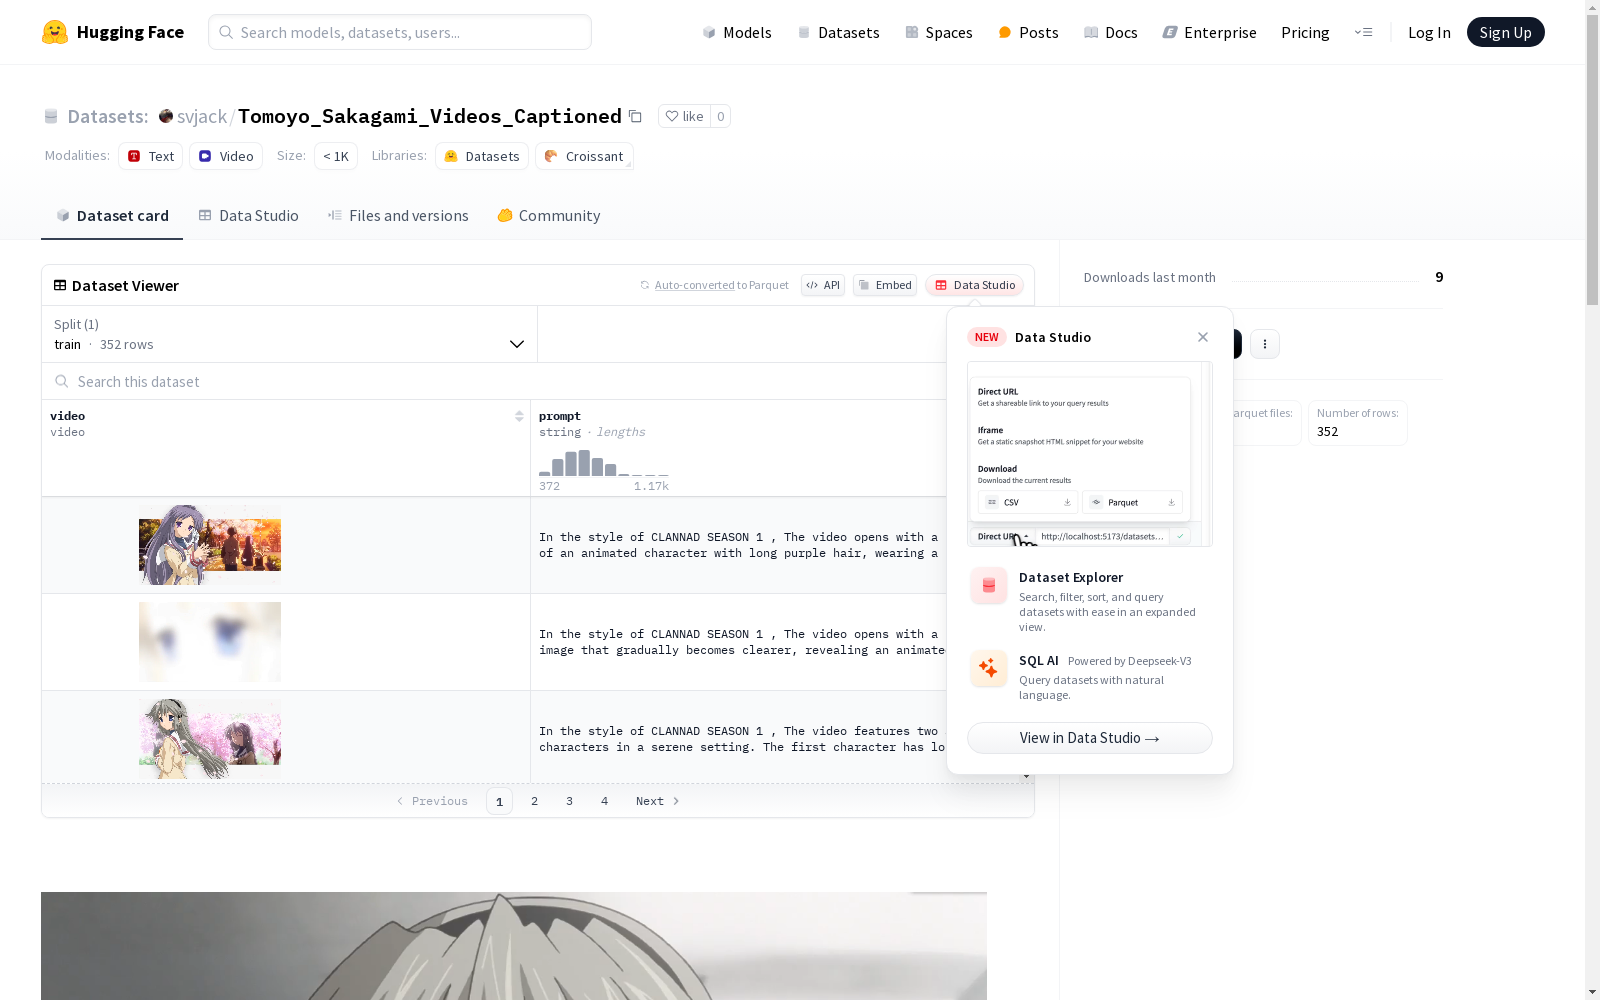1600x1000 pixels.
Task: Go to Spaces in the navigation
Action: click(x=939, y=32)
